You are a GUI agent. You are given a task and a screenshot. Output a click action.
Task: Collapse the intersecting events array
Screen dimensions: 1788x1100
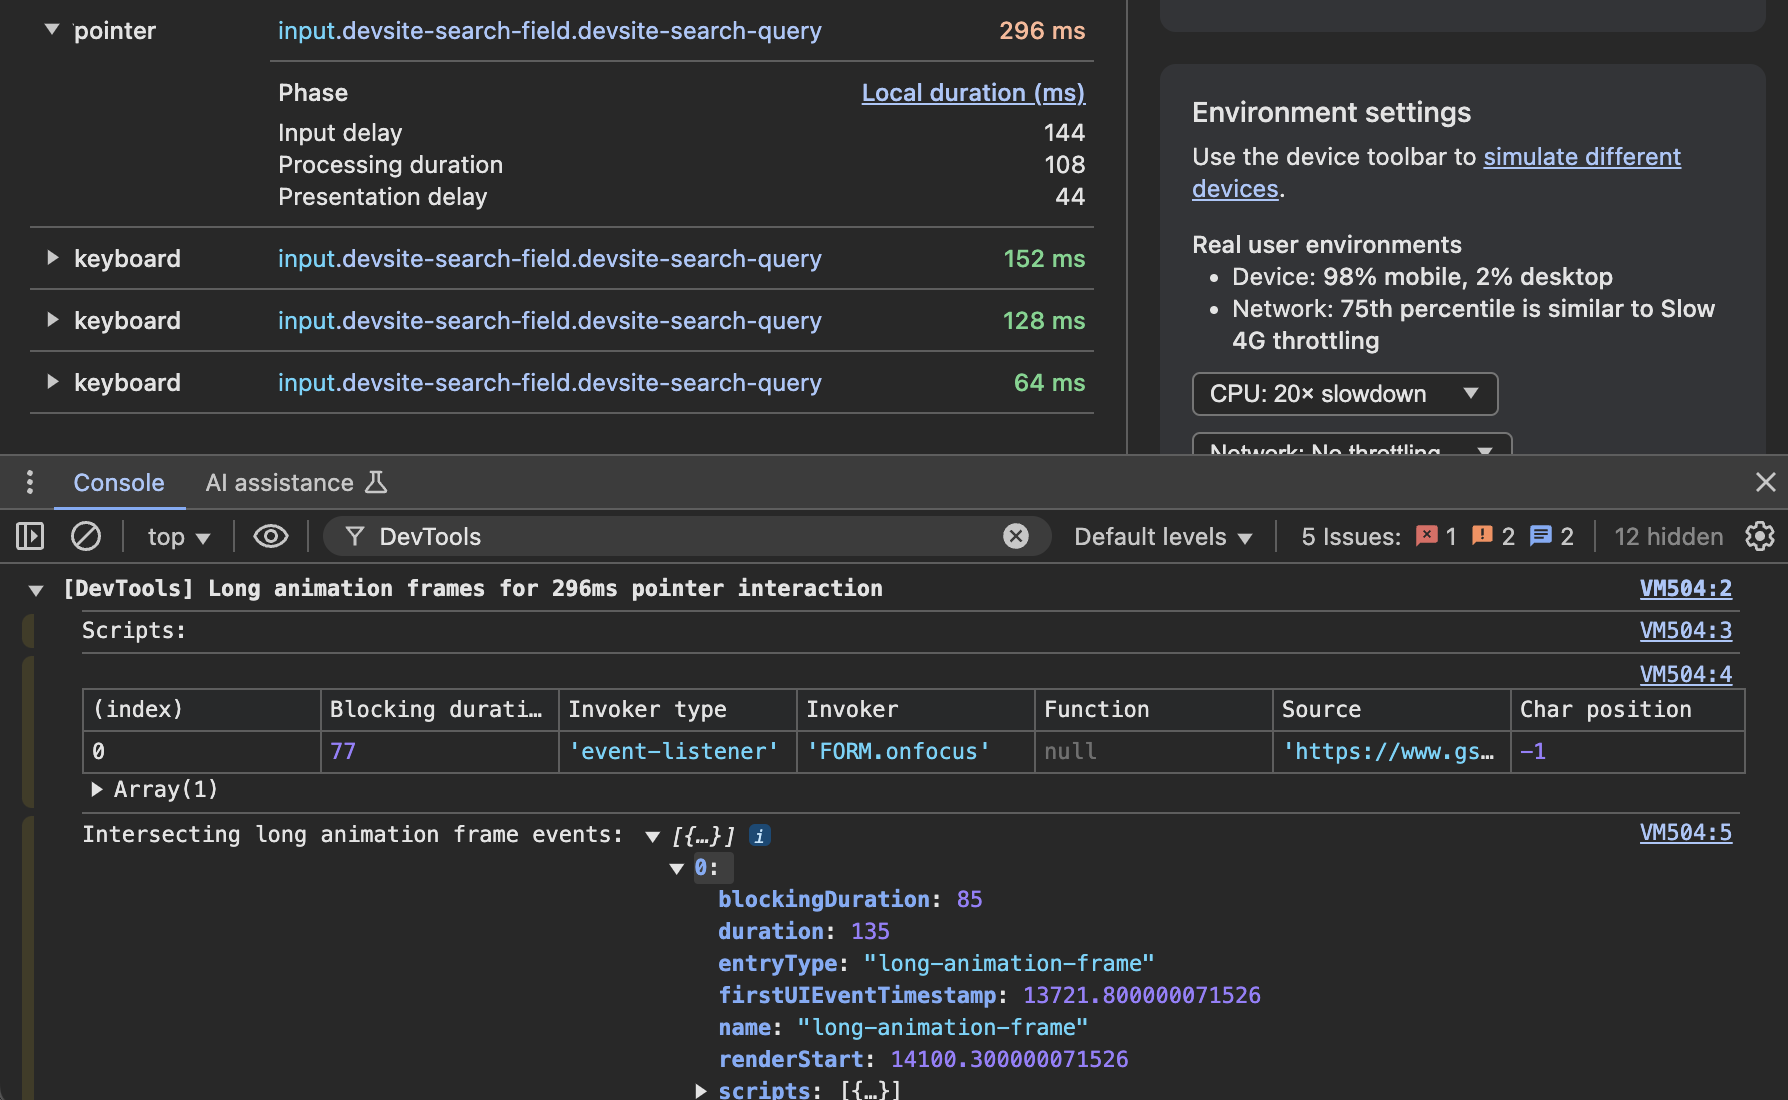tap(653, 836)
